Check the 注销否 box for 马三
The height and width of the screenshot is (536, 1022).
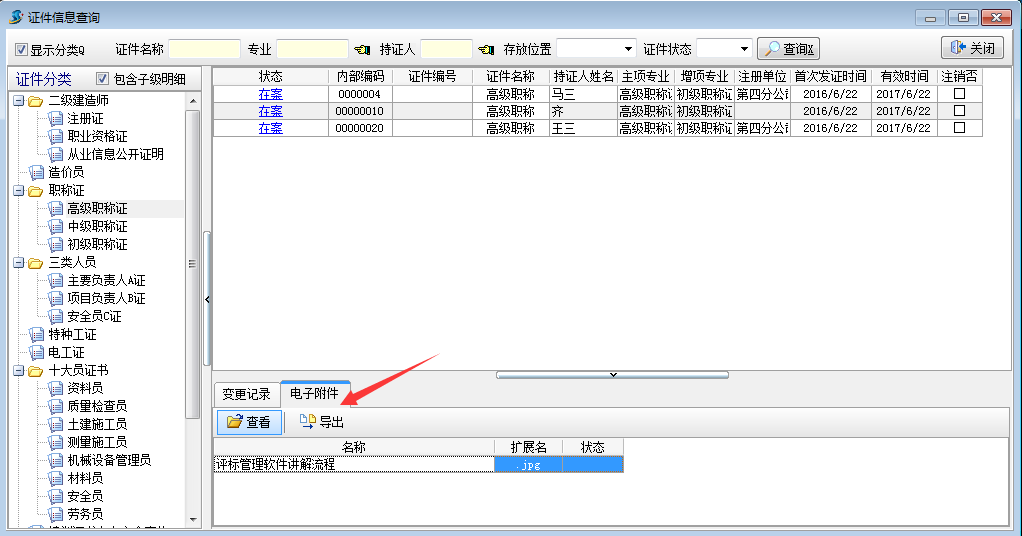pos(960,94)
